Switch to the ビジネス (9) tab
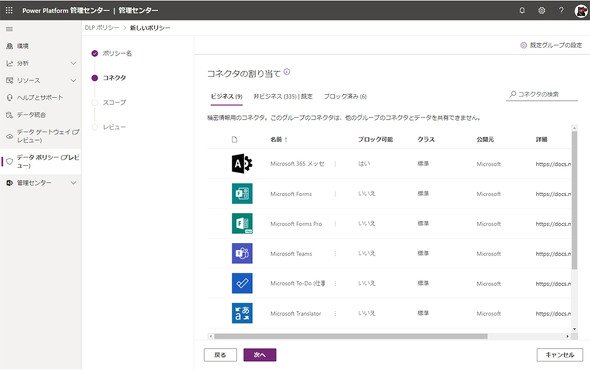This screenshot has width=590, height=371. (x=226, y=96)
